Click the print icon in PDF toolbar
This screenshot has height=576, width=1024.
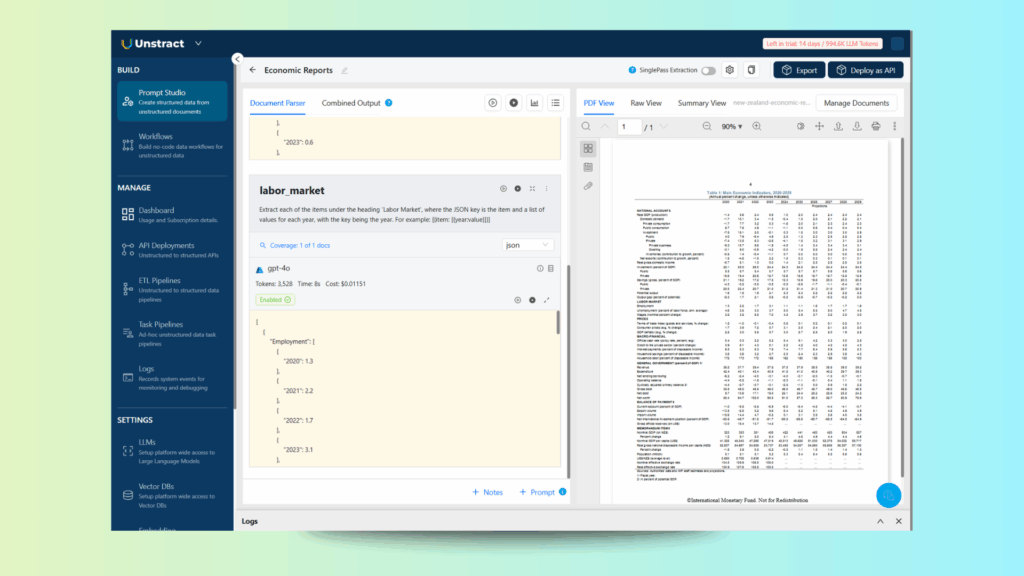coord(875,127)
